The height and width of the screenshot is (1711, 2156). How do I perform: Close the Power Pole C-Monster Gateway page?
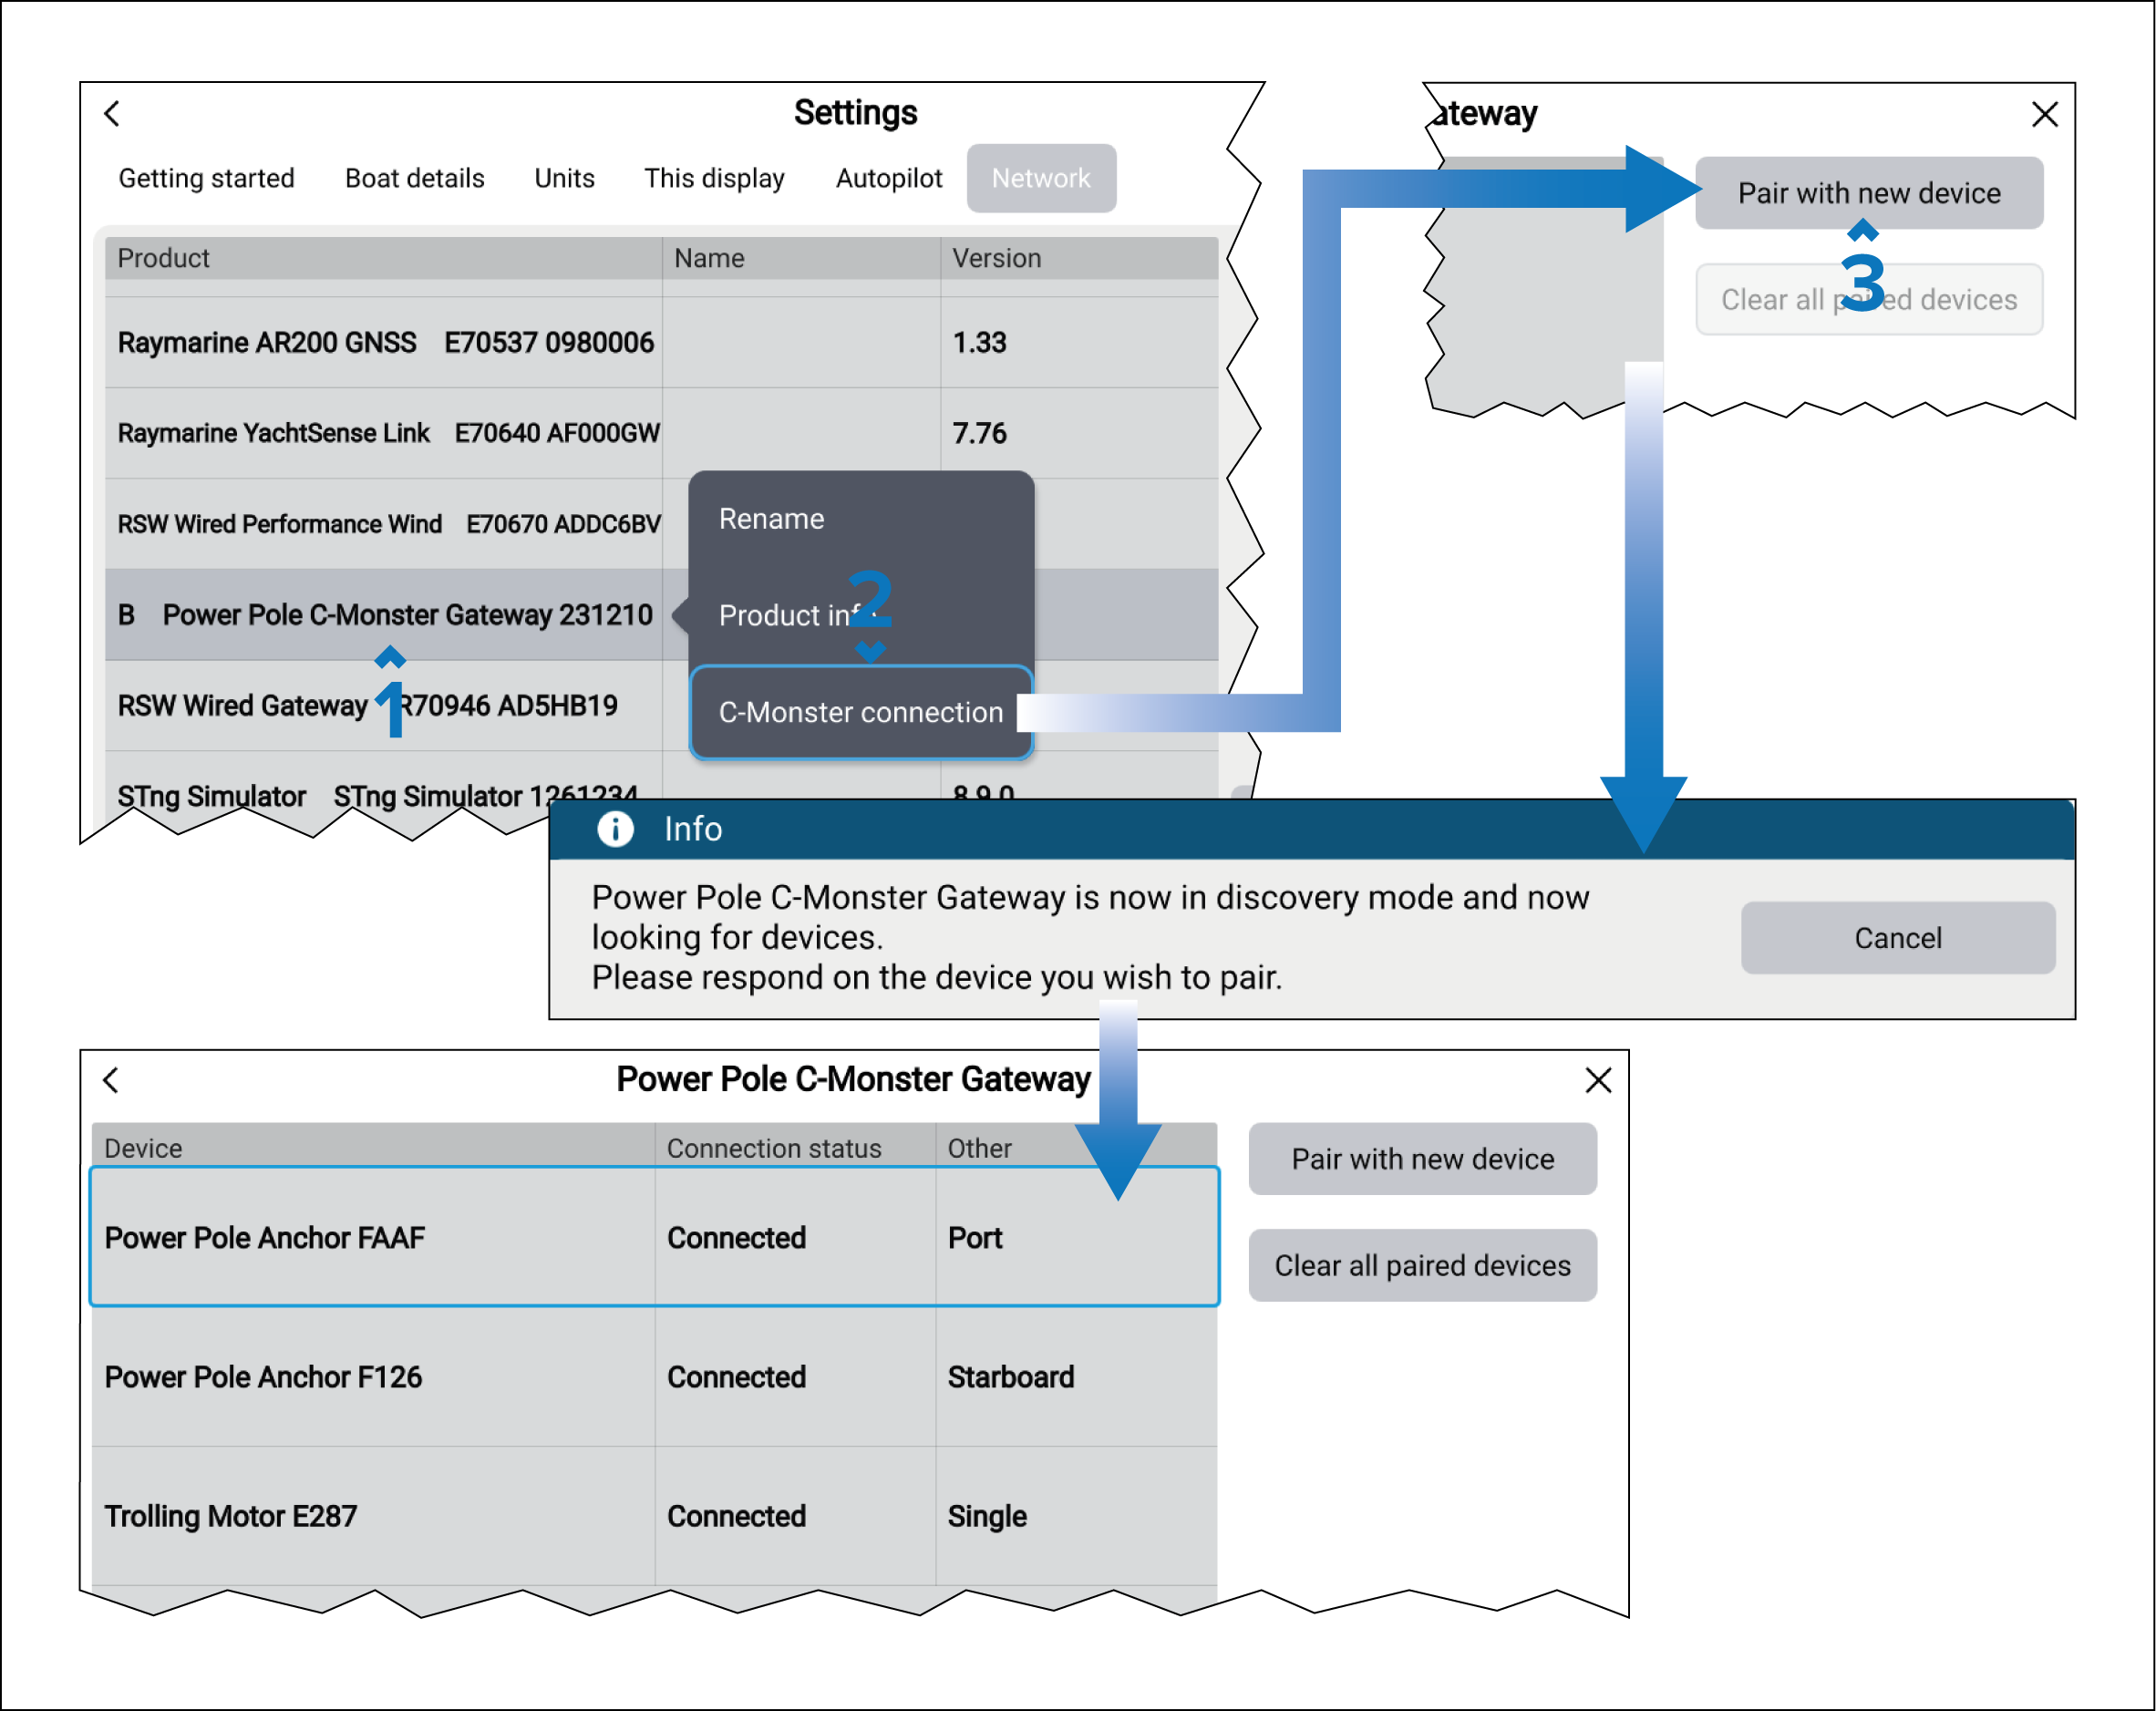tap(1598, 1080)
